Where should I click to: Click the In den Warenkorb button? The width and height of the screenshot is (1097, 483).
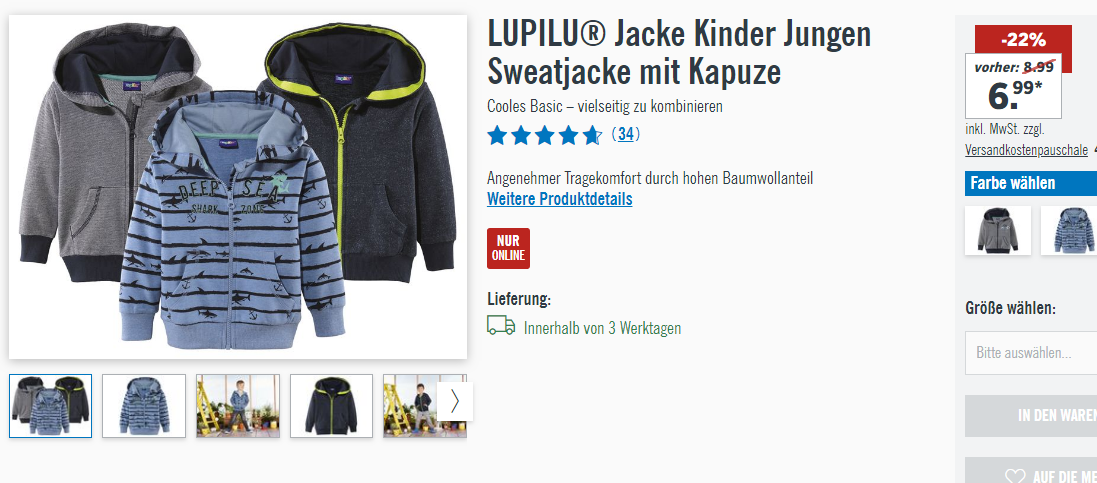(1031, 416)
